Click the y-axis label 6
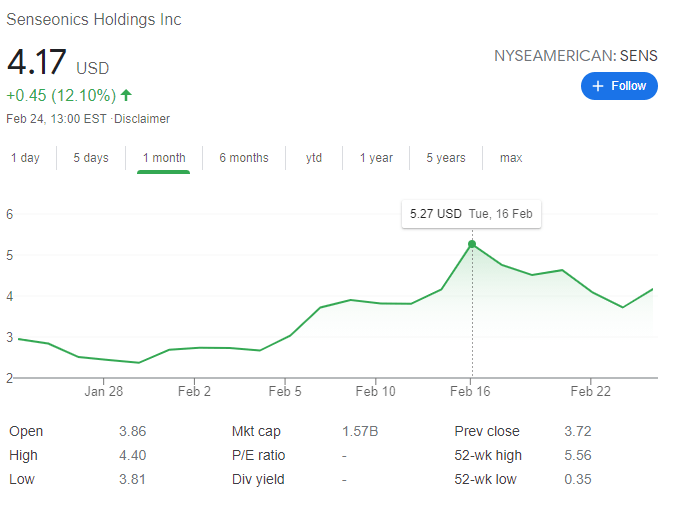The height and width of the screenshot is (509, 675). point(9,214)
